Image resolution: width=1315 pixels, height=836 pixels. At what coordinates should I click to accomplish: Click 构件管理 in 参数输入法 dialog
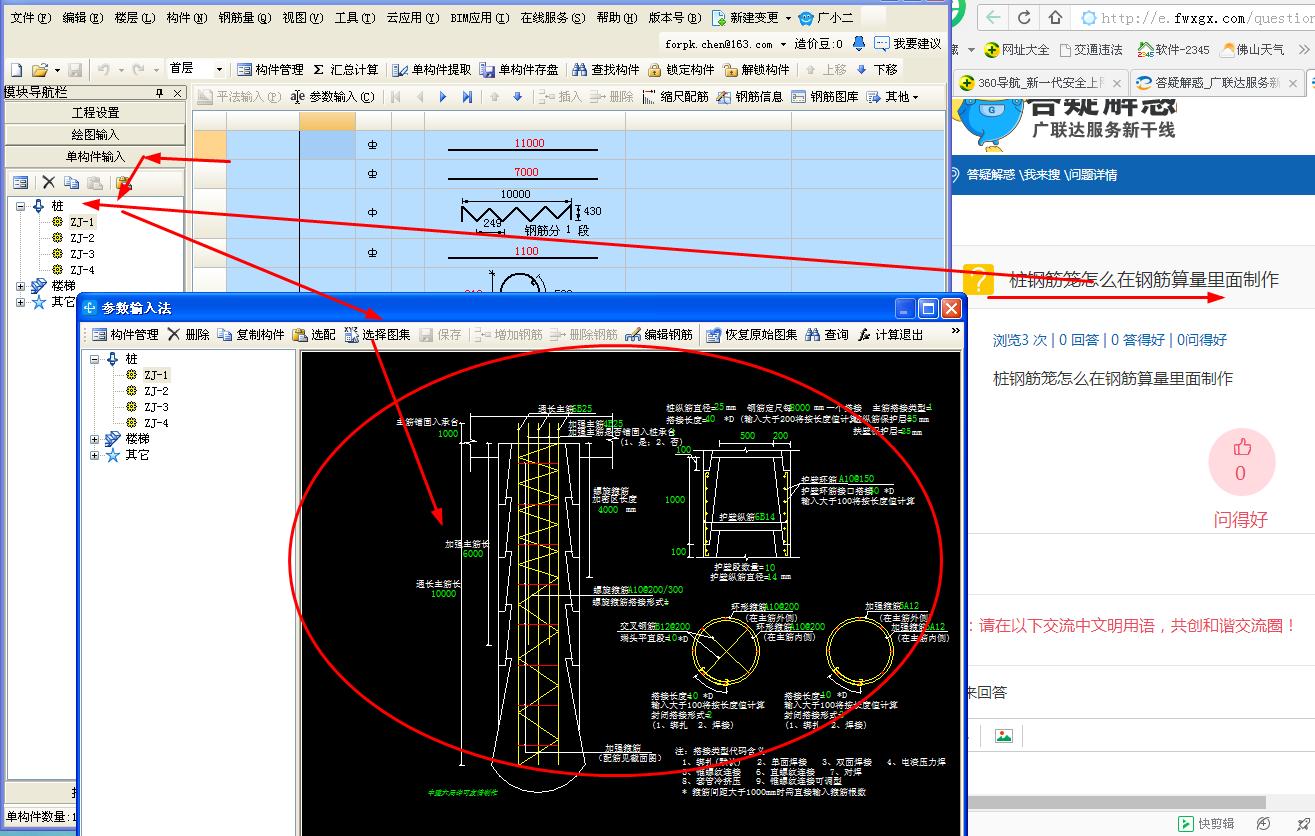coord(125,335)
